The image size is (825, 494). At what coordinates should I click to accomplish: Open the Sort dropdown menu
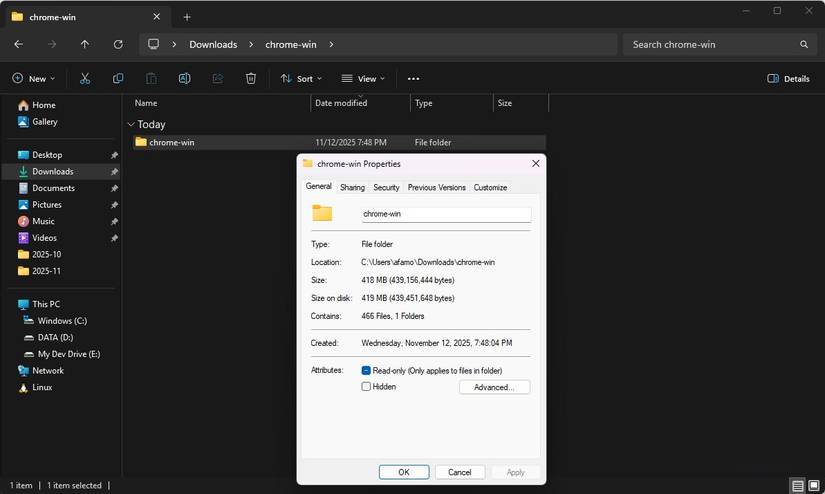tap(298, 78)
